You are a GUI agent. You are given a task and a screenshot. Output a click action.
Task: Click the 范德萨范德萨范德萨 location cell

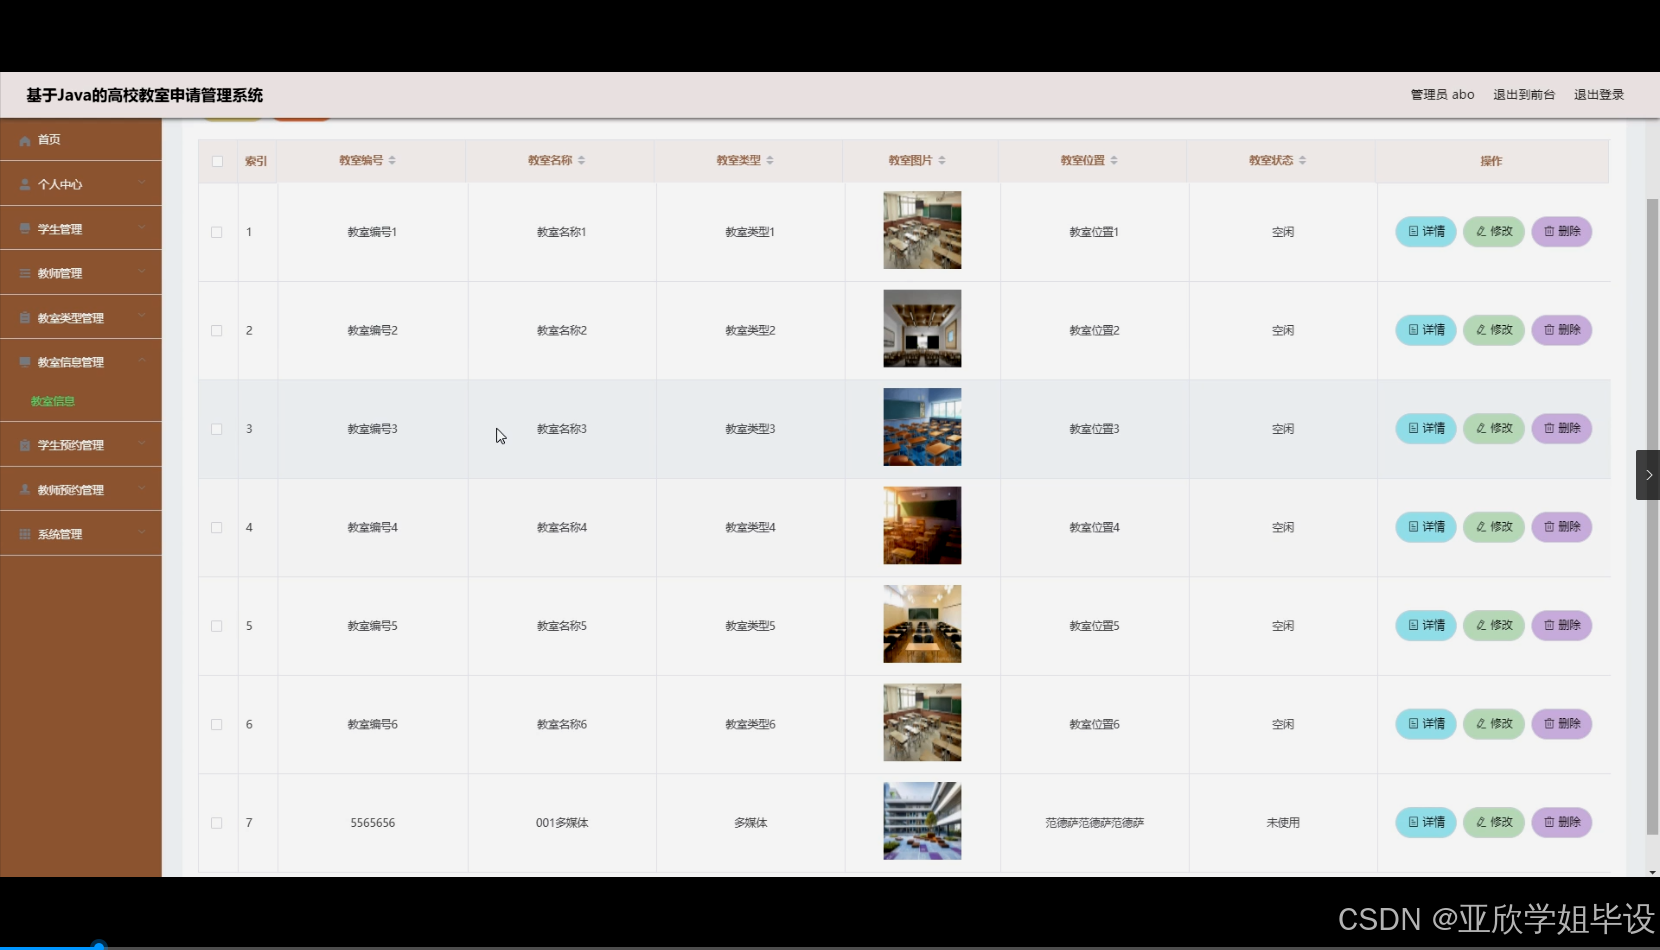1095,823
